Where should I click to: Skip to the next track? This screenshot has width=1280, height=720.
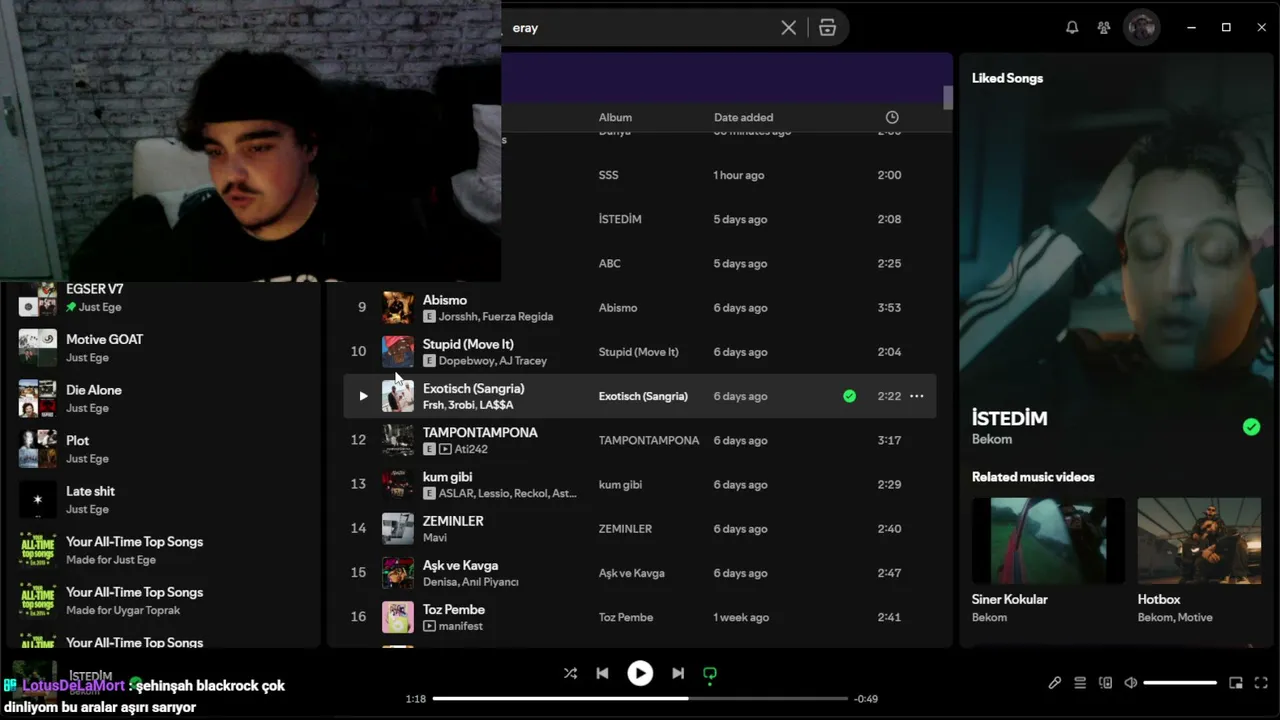coord(678,674)
